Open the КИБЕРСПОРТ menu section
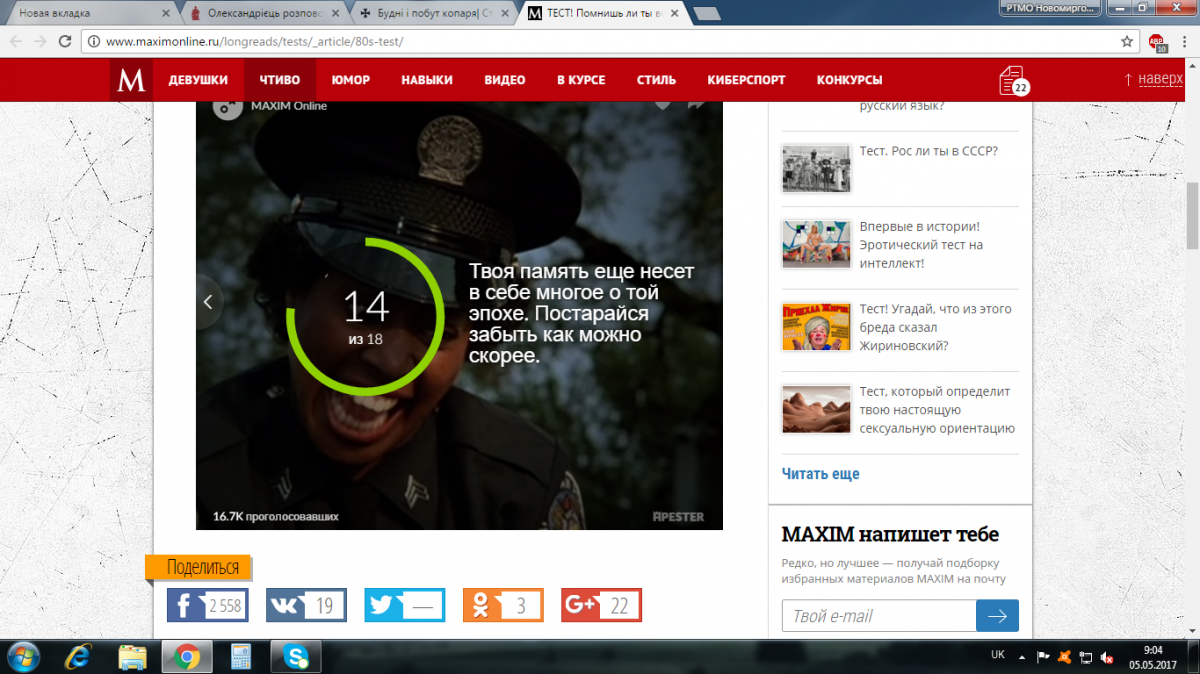Screen dimensions: 1200x674 tap(746, 80)
